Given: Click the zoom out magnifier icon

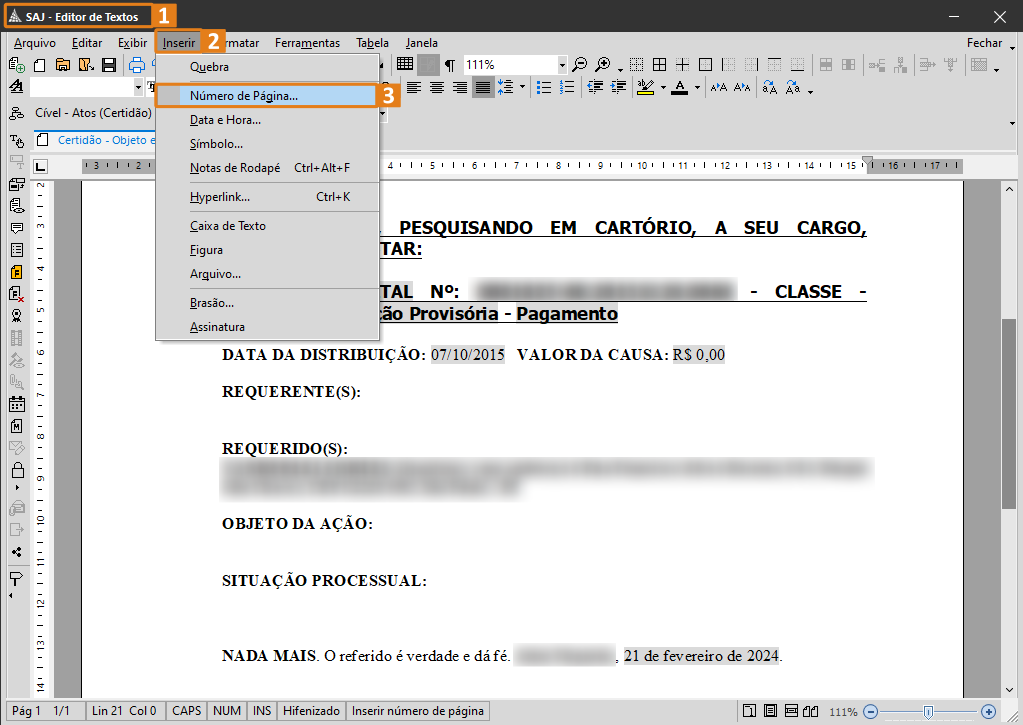Looking at the screenshot, I should click(579, 65).
